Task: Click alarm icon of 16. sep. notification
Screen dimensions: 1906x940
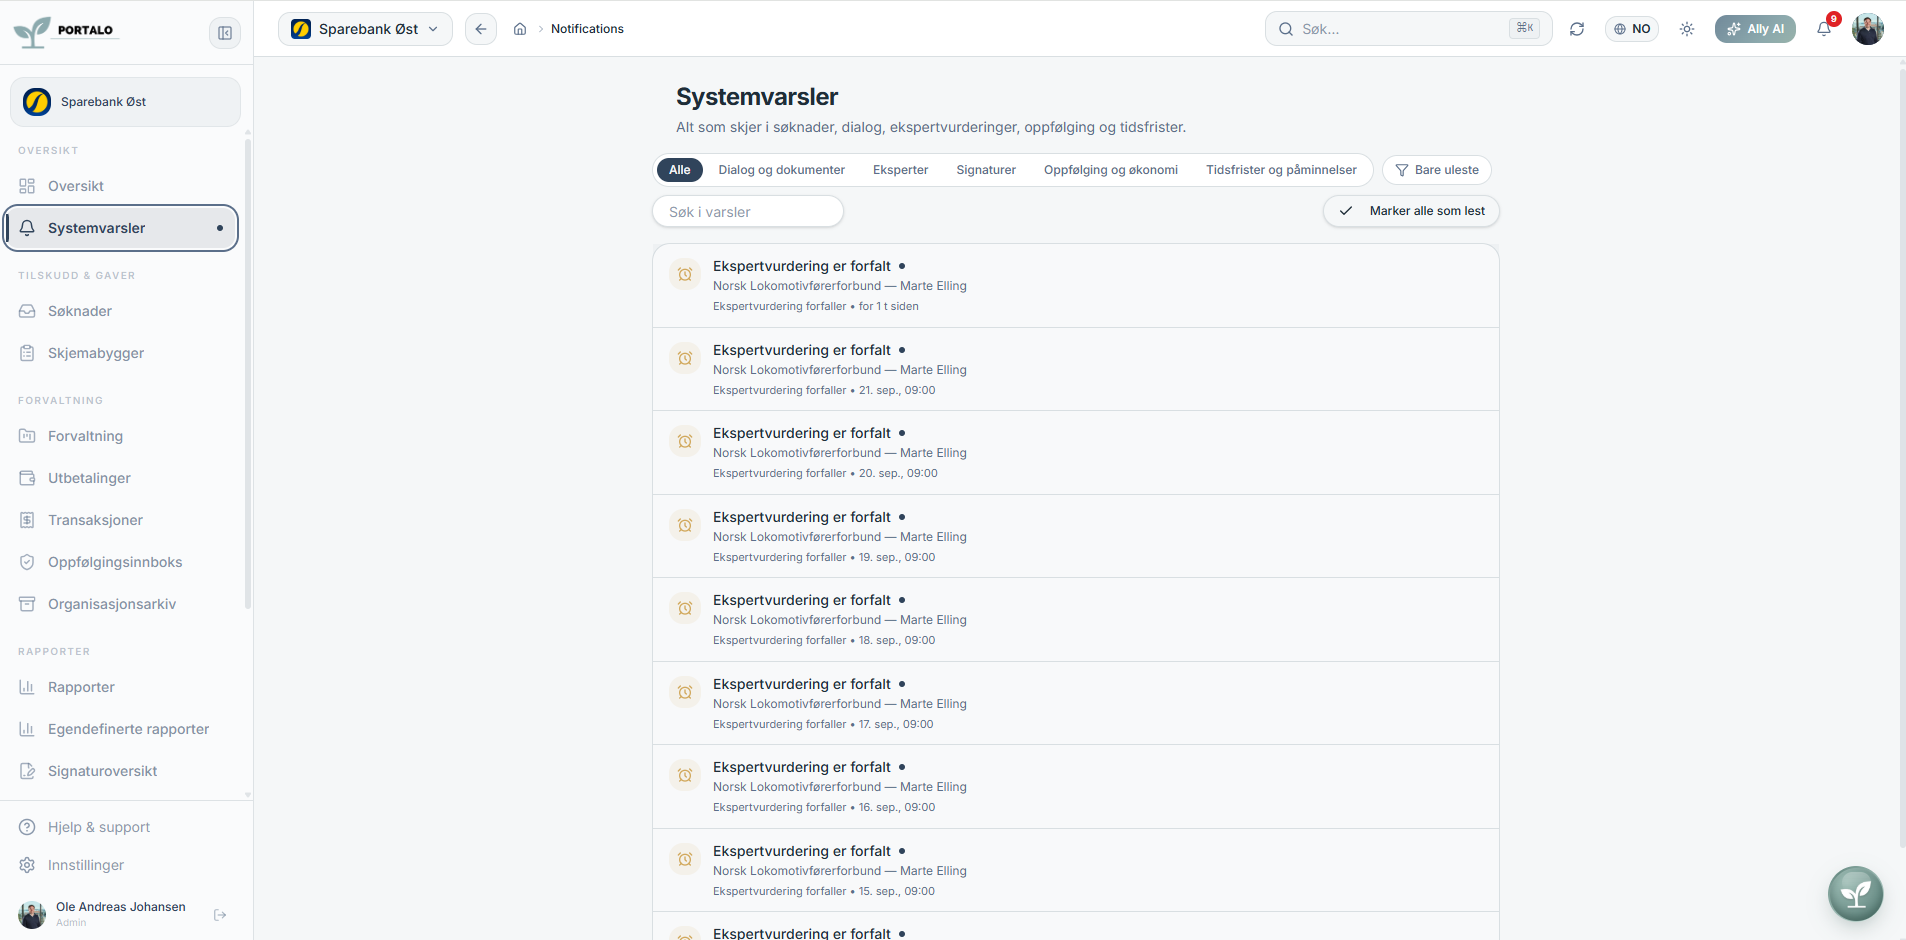Action: (685, 775)
